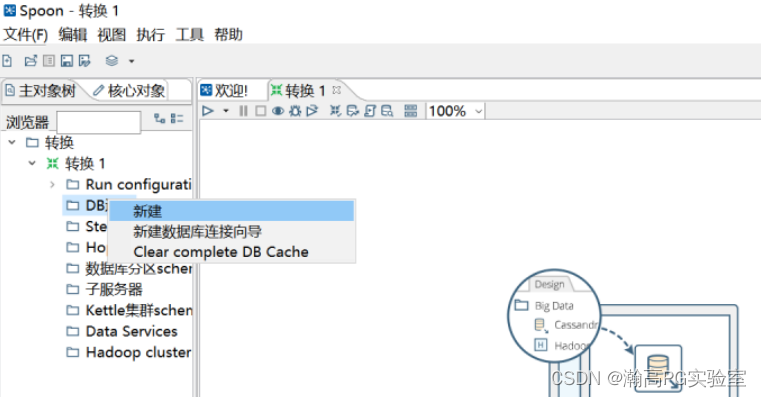The image size is (761, 397).
Task: Click the Explore repository toolbar icon
Action: (x=49, y=61)
